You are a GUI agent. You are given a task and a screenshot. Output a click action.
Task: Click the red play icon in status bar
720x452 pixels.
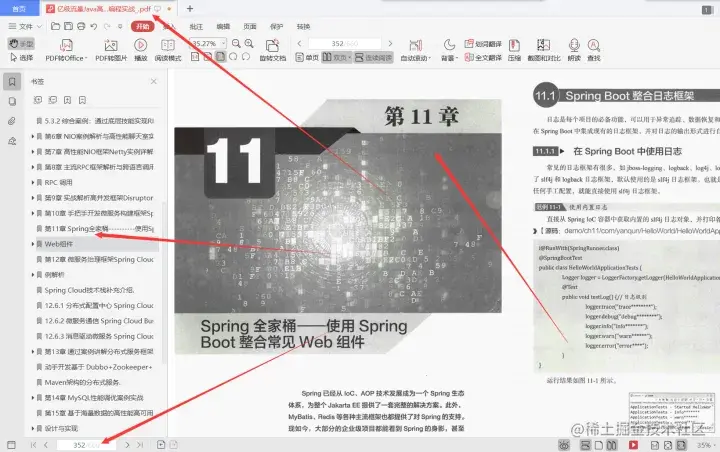click(x=633, y=445)
